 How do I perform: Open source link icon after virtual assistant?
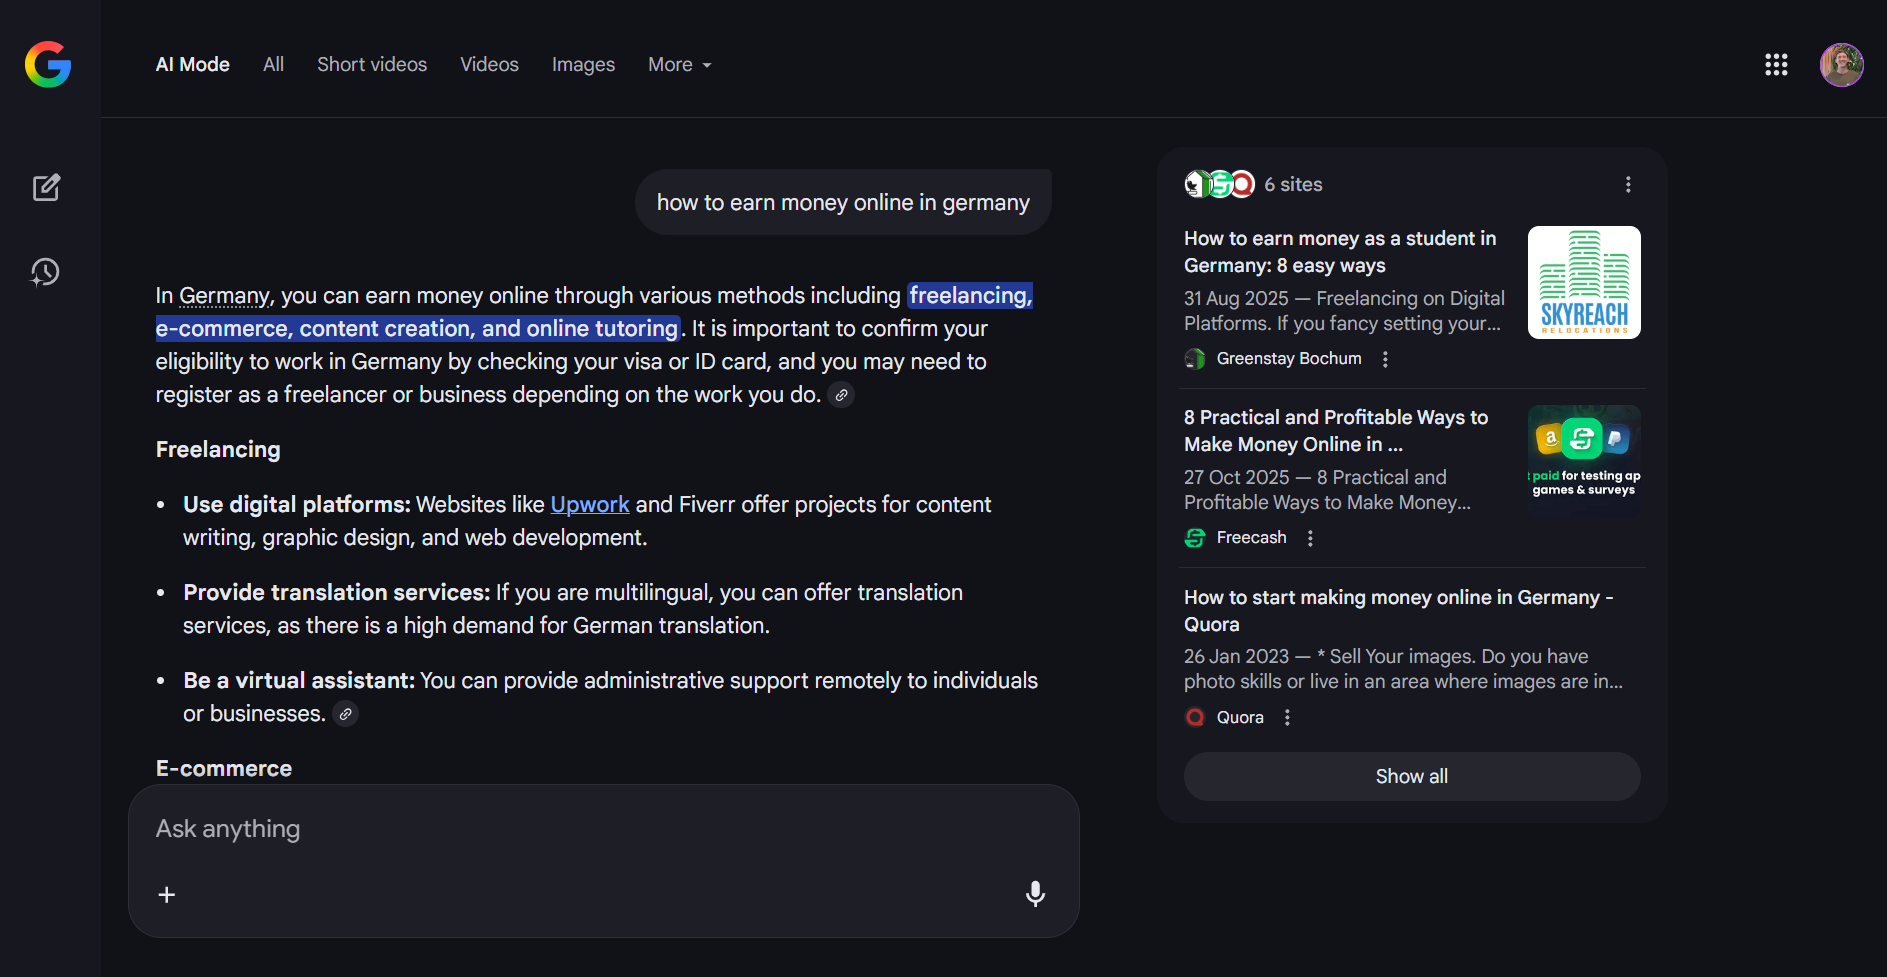pos(345,714)
